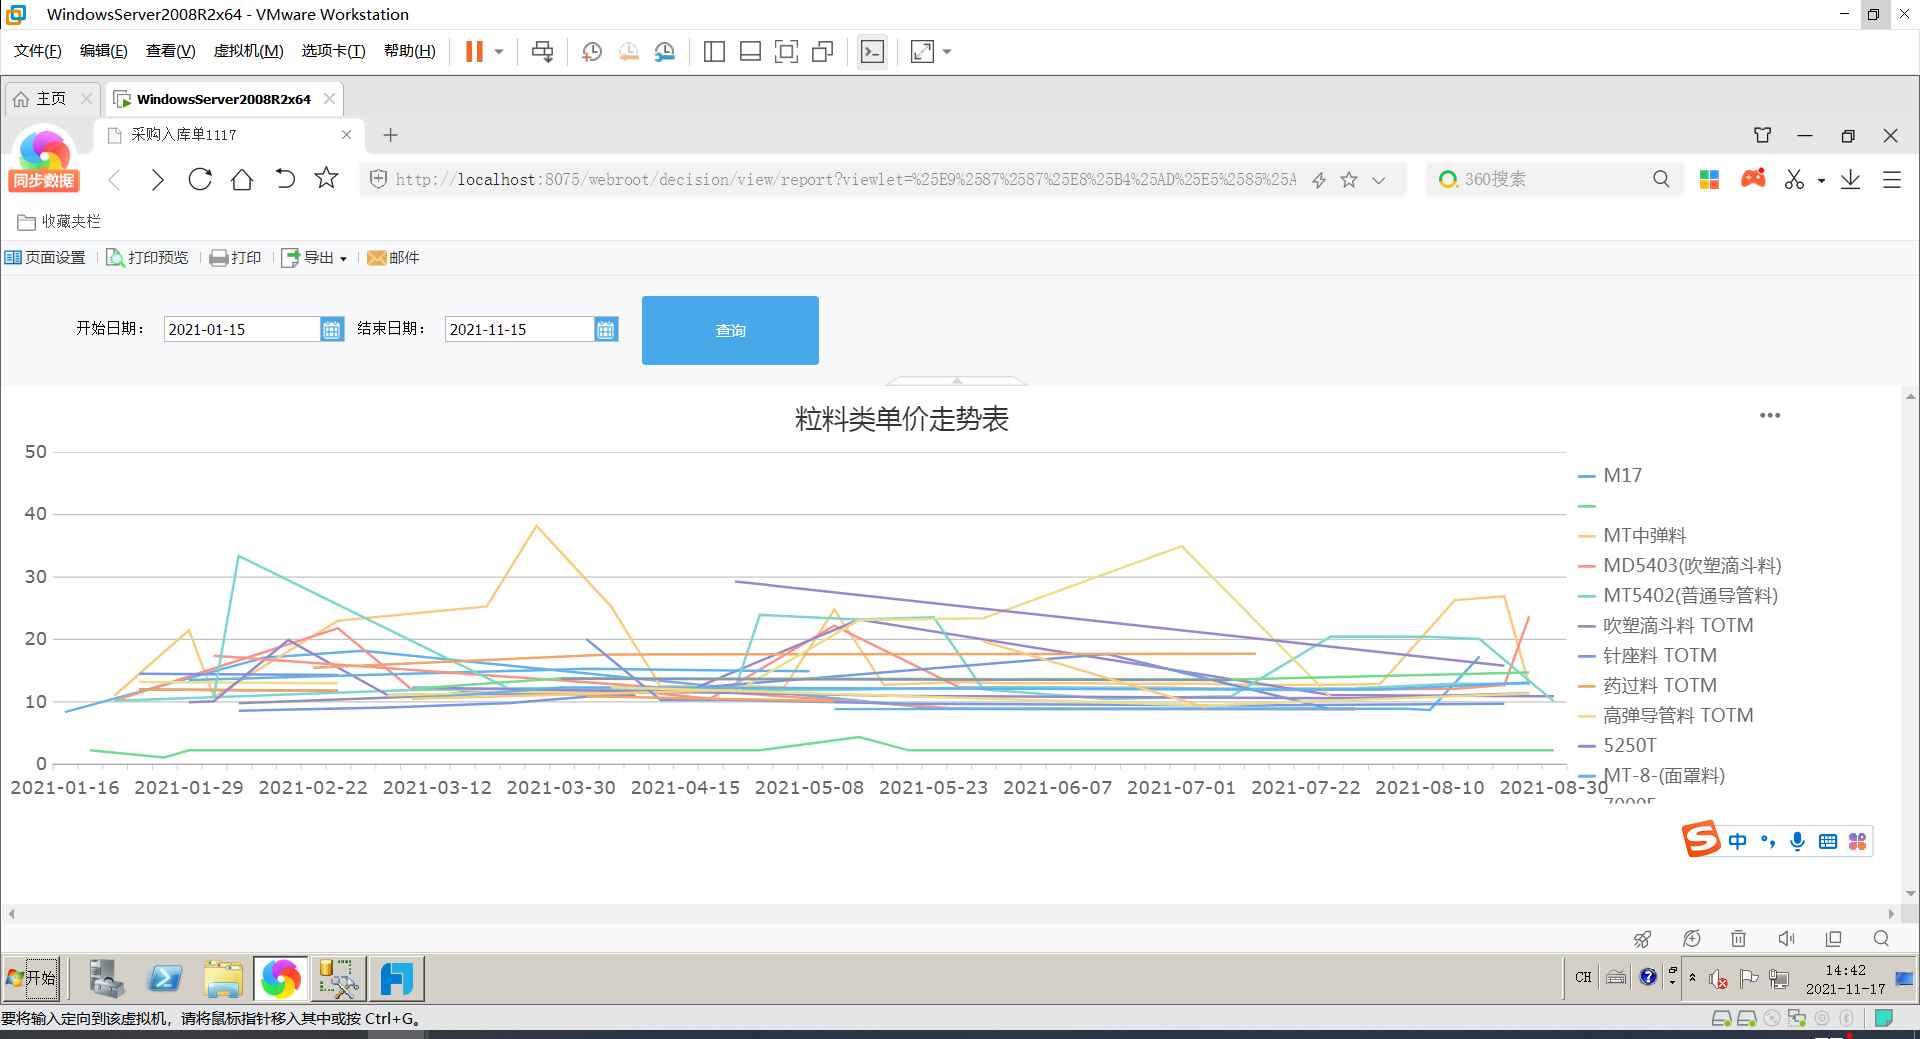
Task: Click the stretch guest display icon
Action: click(x=922, y=51)
